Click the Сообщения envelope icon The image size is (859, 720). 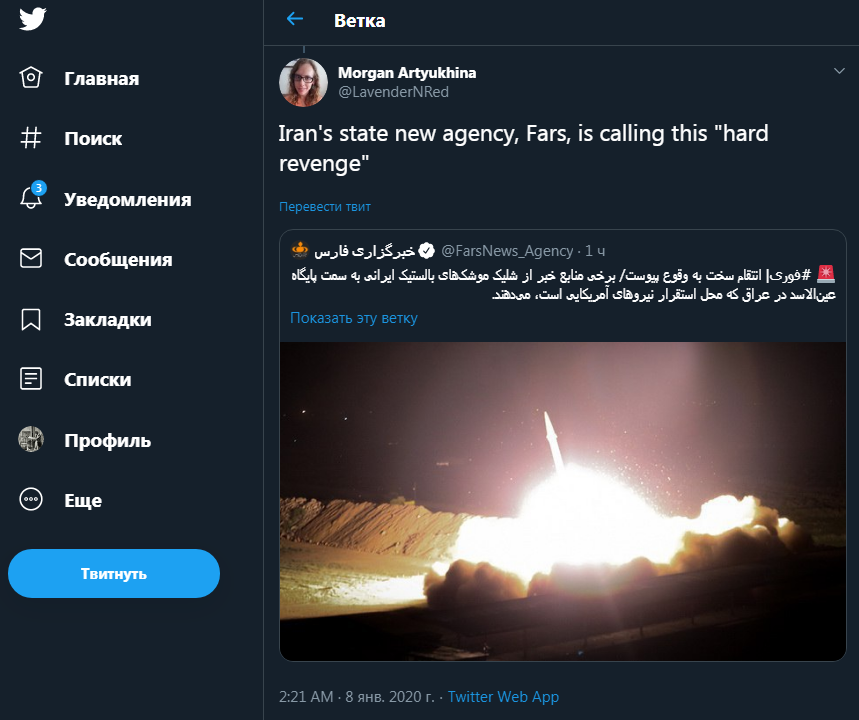(31, 259)
